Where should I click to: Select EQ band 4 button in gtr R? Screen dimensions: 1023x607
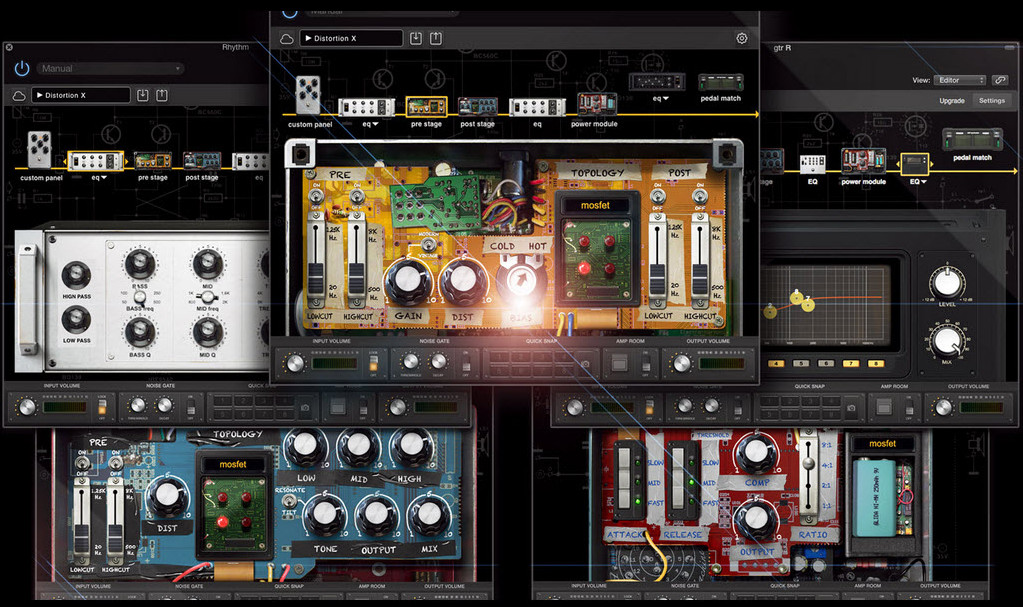pyautogui.click(x=776, y=364)
